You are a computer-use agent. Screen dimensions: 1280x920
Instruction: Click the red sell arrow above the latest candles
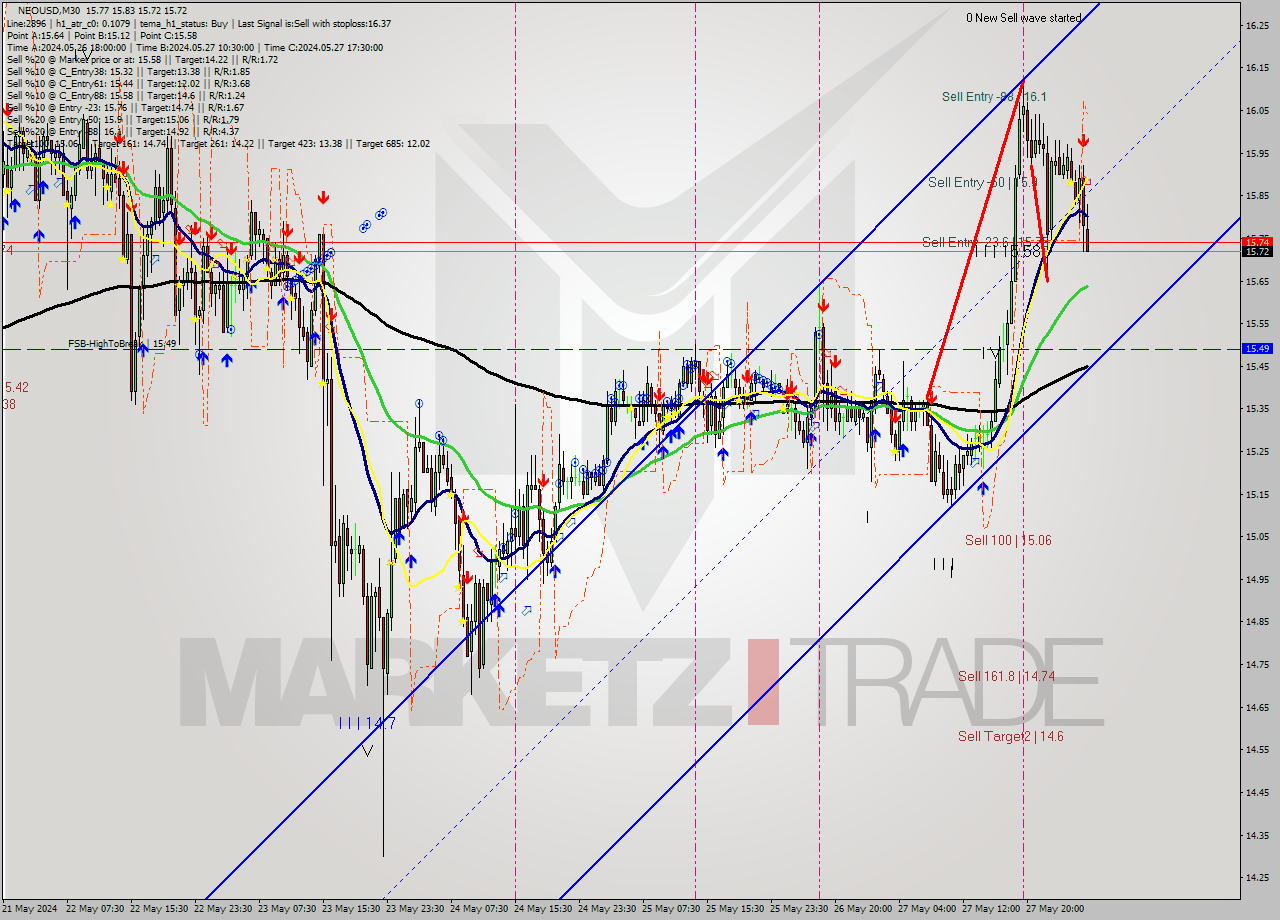tap(1083, 141)
